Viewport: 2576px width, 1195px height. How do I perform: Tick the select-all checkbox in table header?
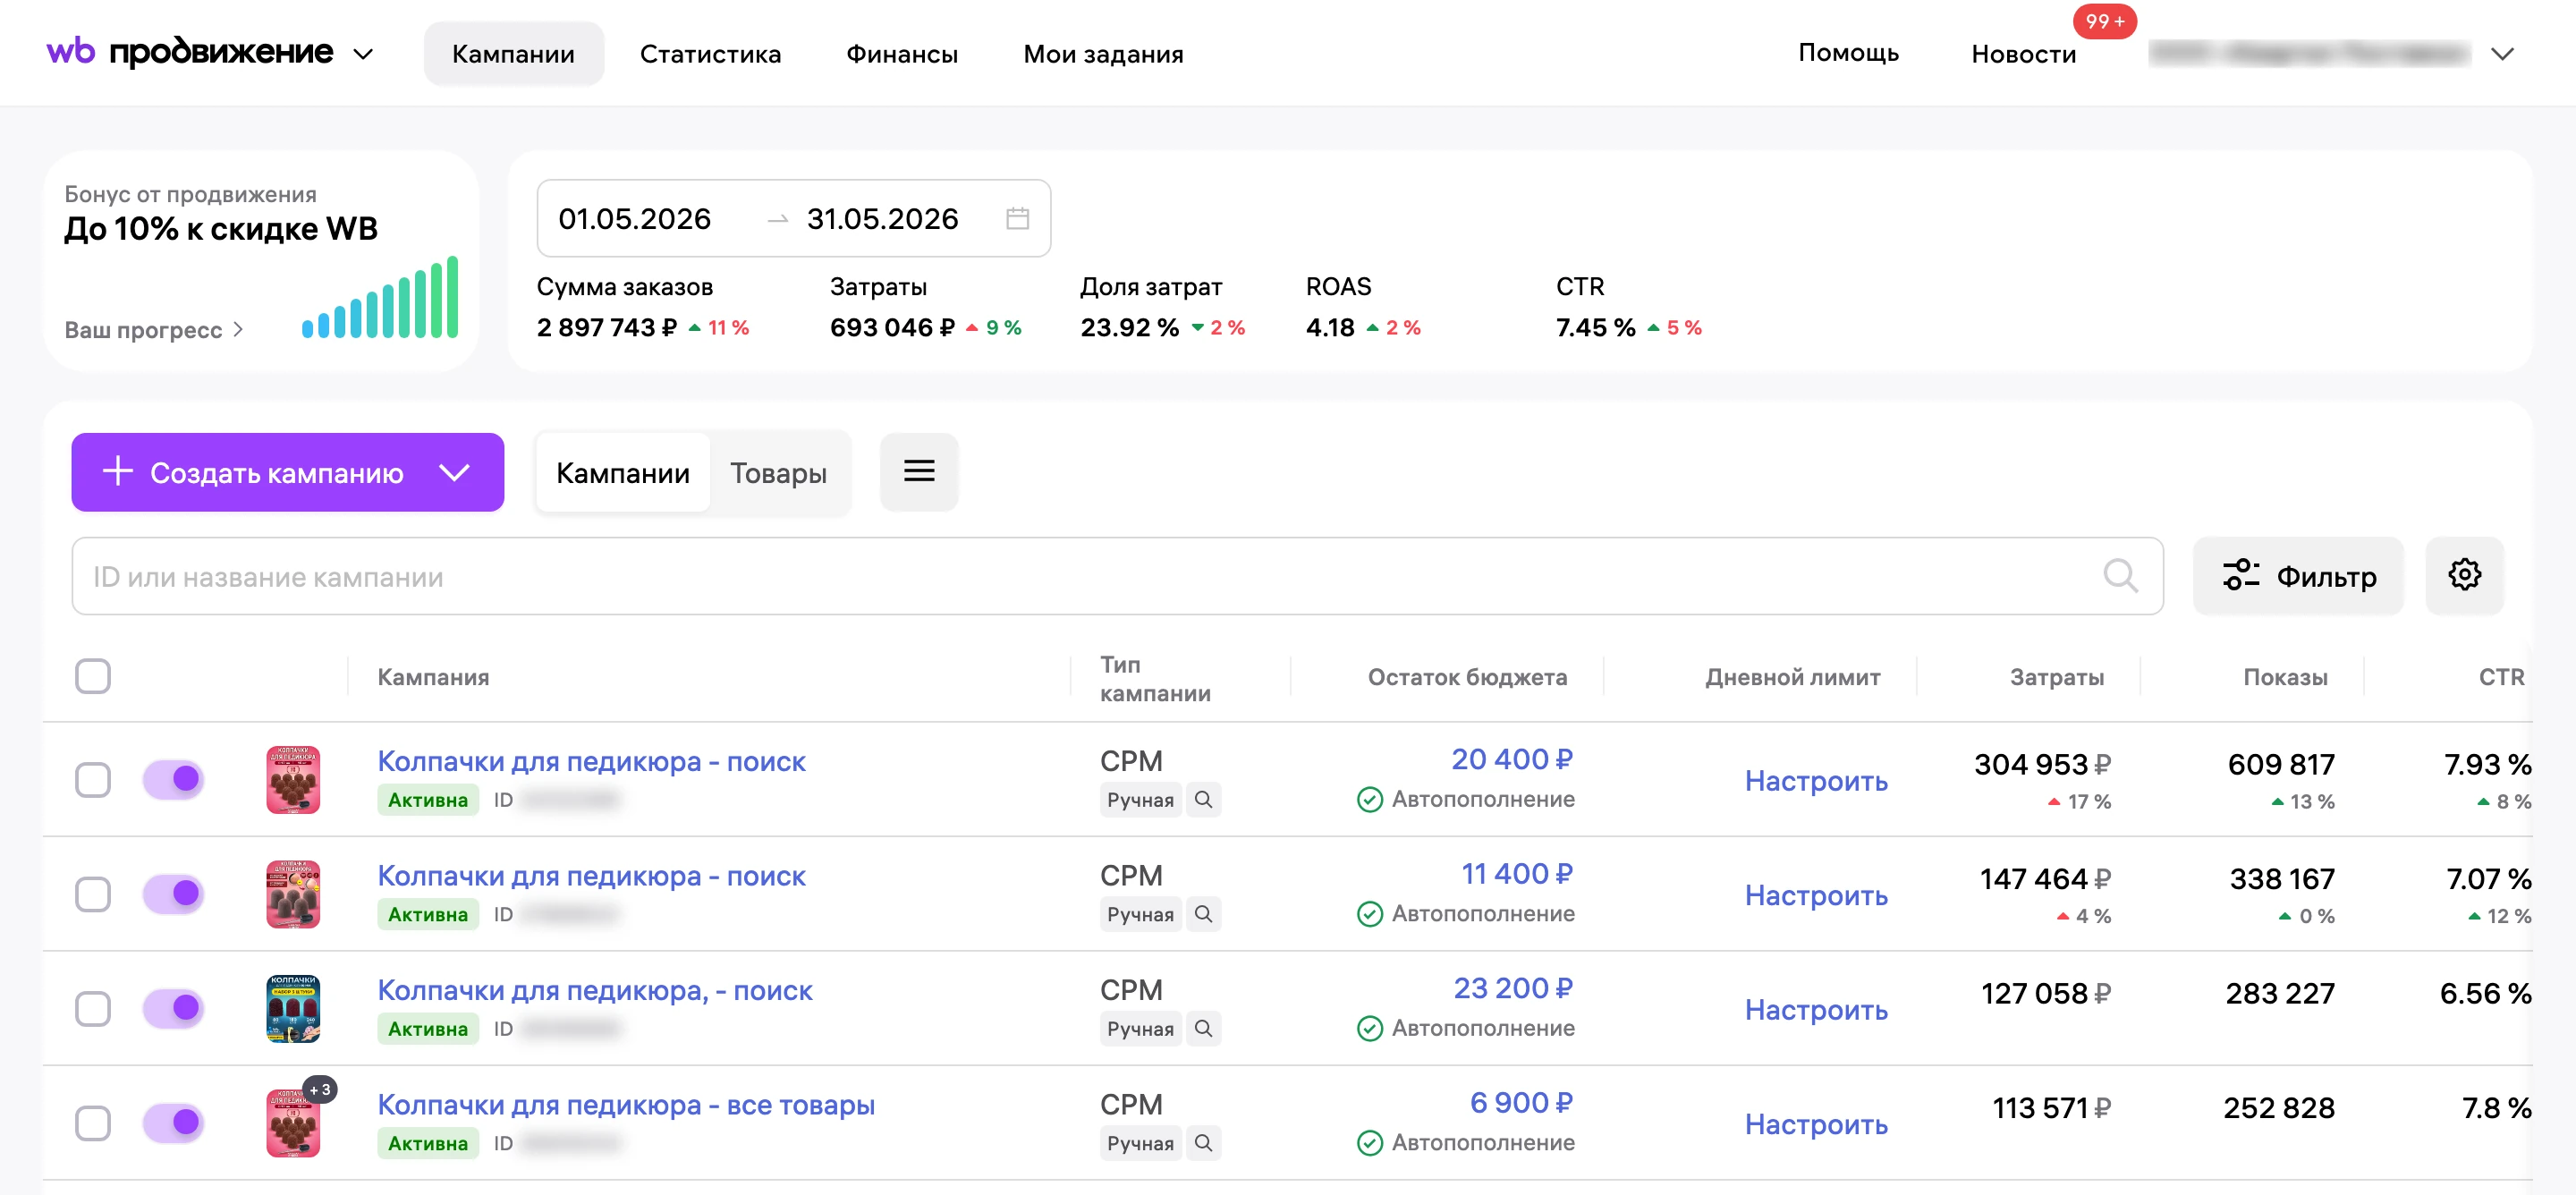tap(93, 676)
